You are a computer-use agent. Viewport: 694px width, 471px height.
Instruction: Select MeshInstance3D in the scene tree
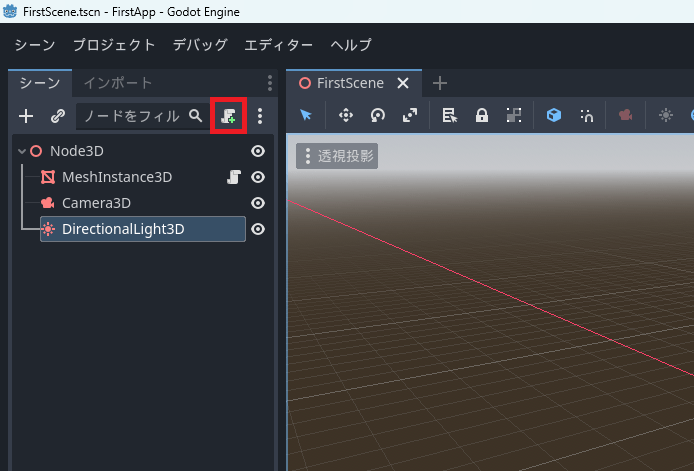[117, 177]
